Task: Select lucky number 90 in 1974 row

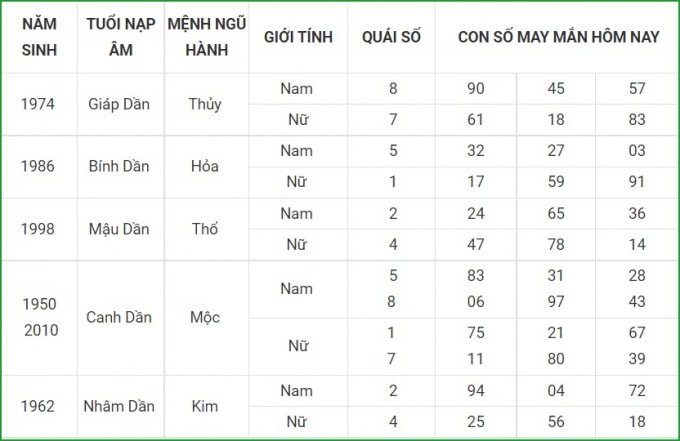Action: 476,88
